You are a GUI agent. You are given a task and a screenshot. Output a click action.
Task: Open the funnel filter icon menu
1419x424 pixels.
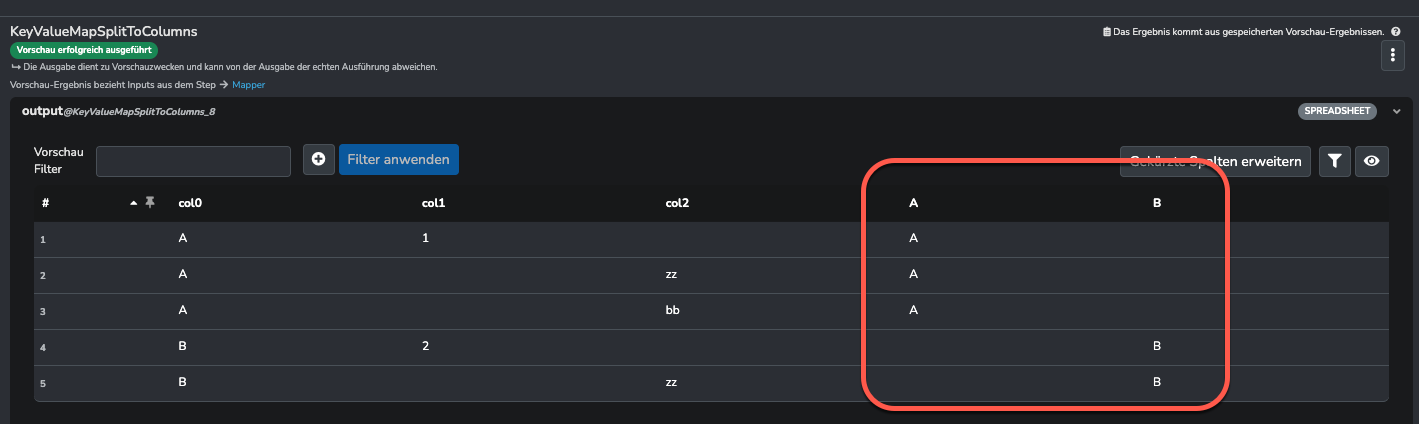1335,161
